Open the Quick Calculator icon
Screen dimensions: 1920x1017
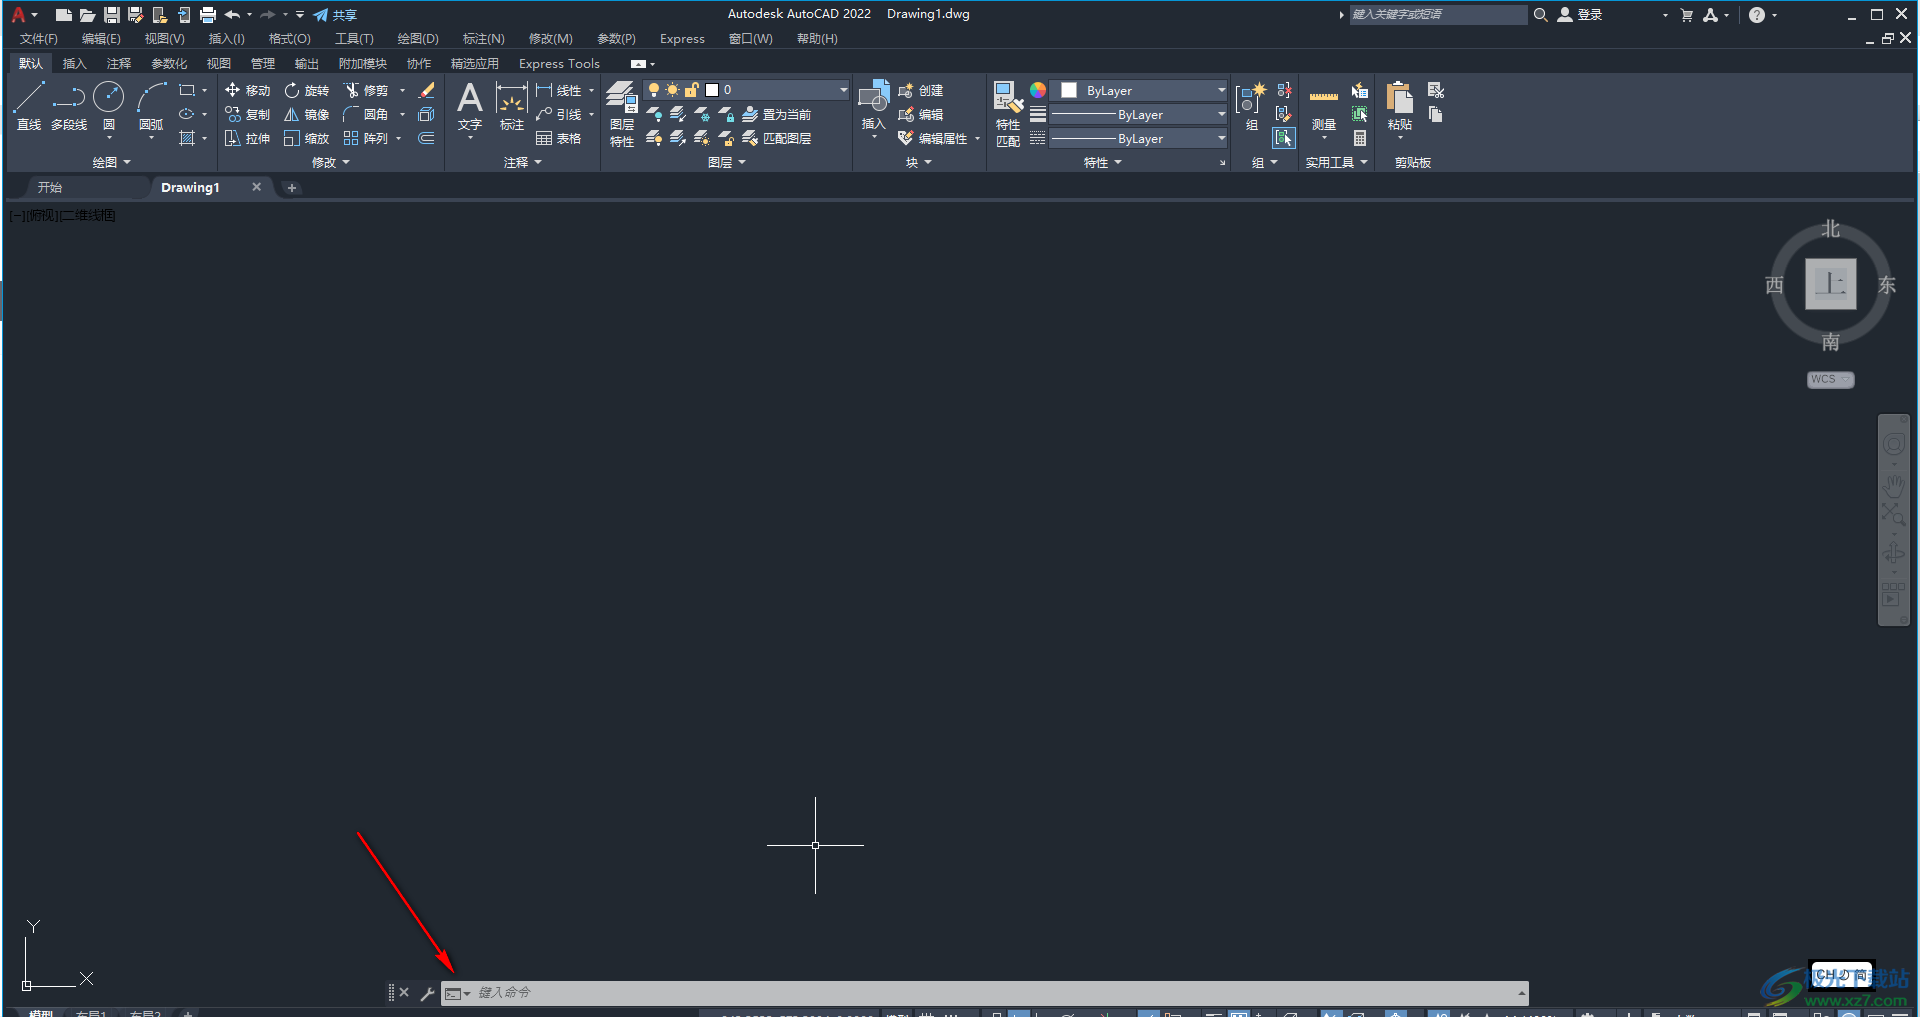[x=1360, y=138]
